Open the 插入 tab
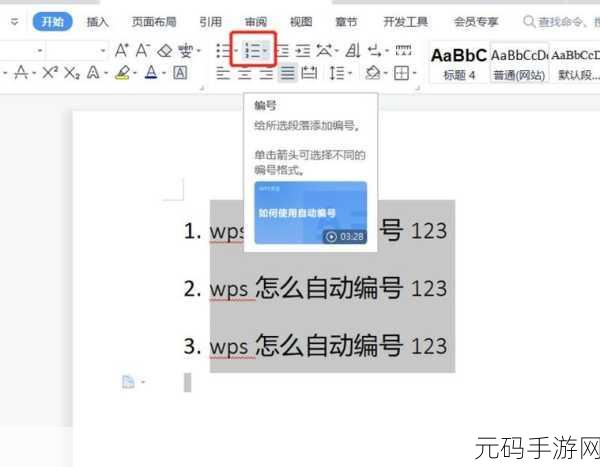Screen dimensions: 600x467 [x=98, y=22]
